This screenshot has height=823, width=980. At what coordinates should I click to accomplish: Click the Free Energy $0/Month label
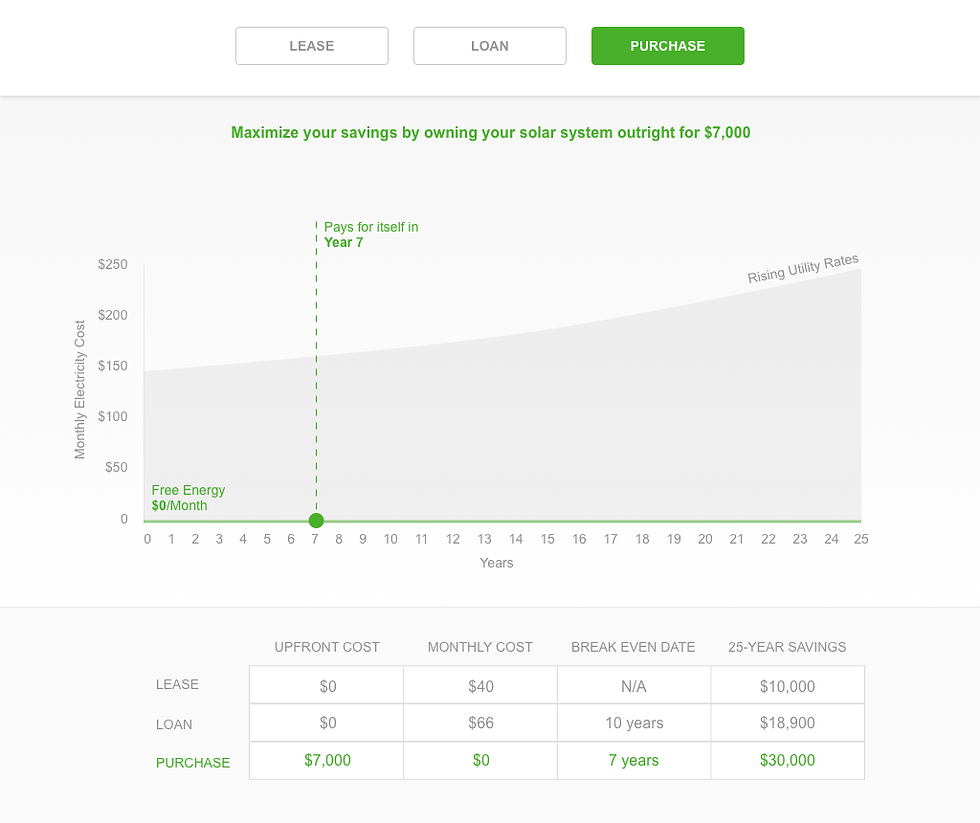pyautogui.click(x=188, y=498)
